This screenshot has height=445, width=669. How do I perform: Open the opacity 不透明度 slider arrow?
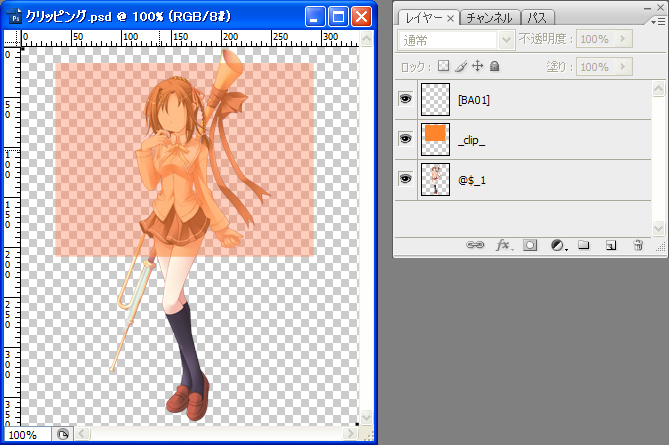[x=623, y=39]
